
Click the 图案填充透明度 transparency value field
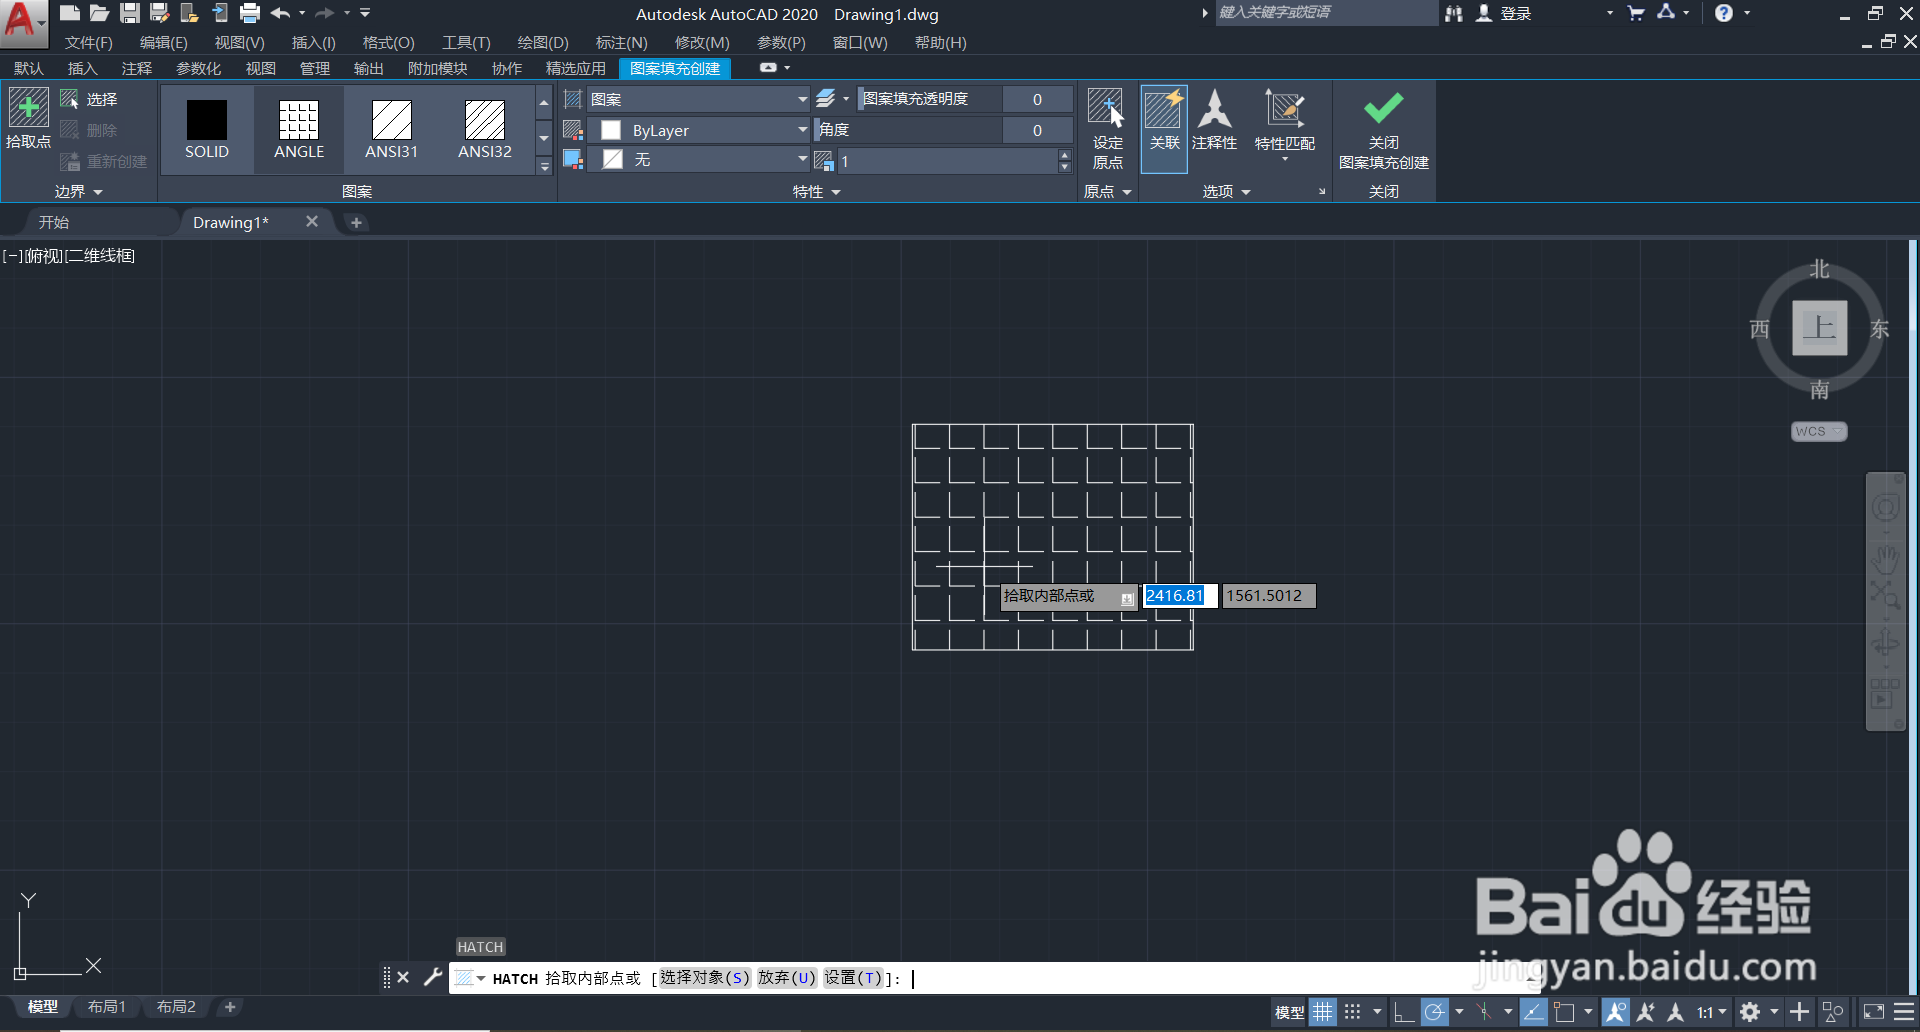point(1038,99)
